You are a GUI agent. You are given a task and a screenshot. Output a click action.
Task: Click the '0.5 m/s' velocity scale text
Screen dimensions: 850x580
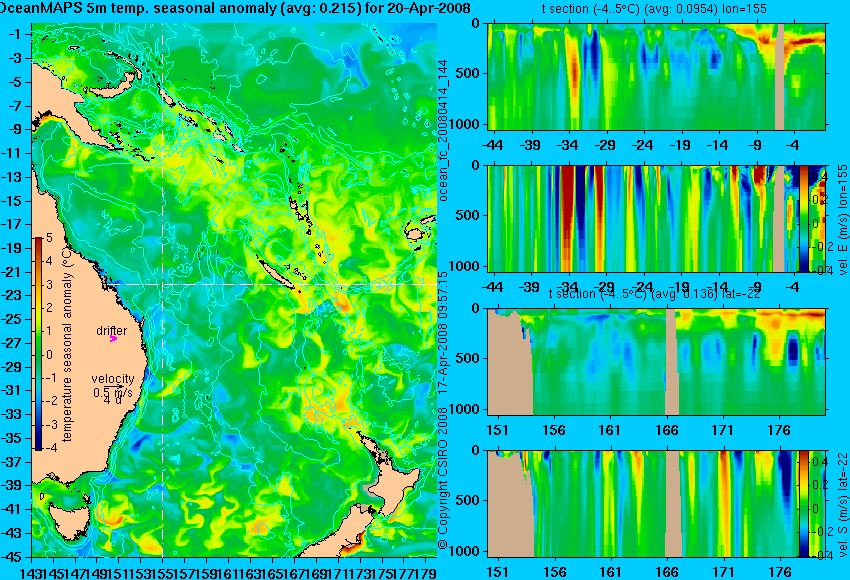tap(112, 391)
